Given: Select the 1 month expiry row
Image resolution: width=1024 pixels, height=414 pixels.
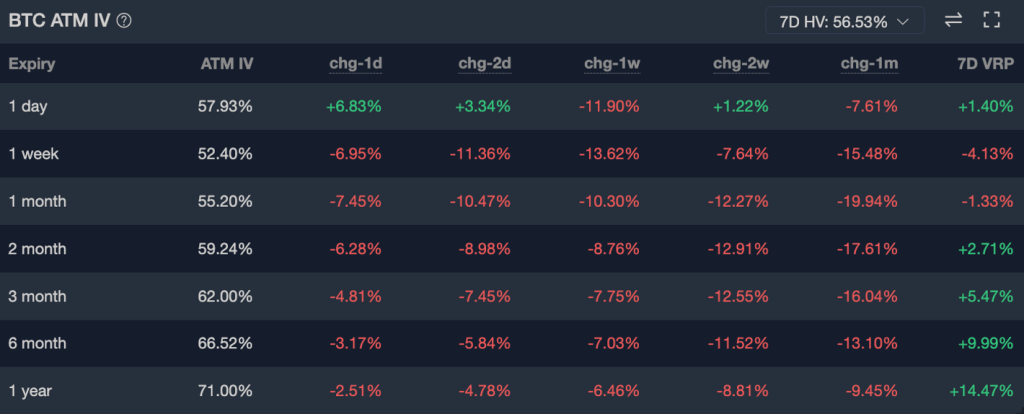Looking at the screenshot, I should [38, 201].
